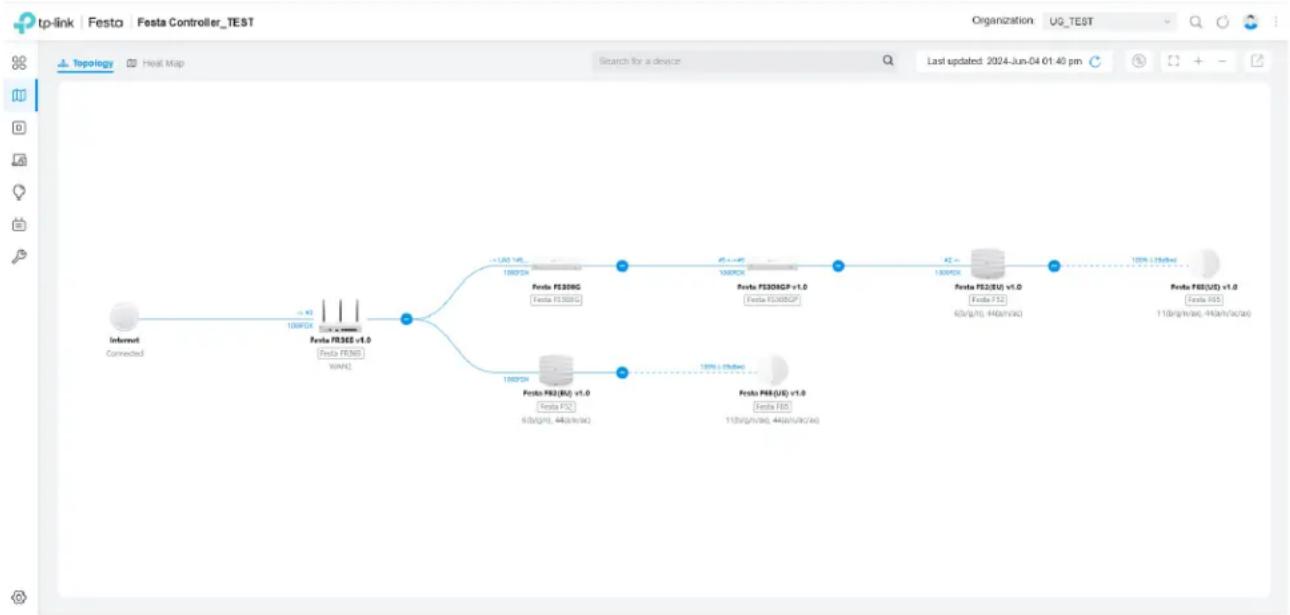Open the Organization UG_TEST dropdown
Image resolution: width=1290 pixels, height=615 pixels.
pyautogui.click(x=1110, y=22)
